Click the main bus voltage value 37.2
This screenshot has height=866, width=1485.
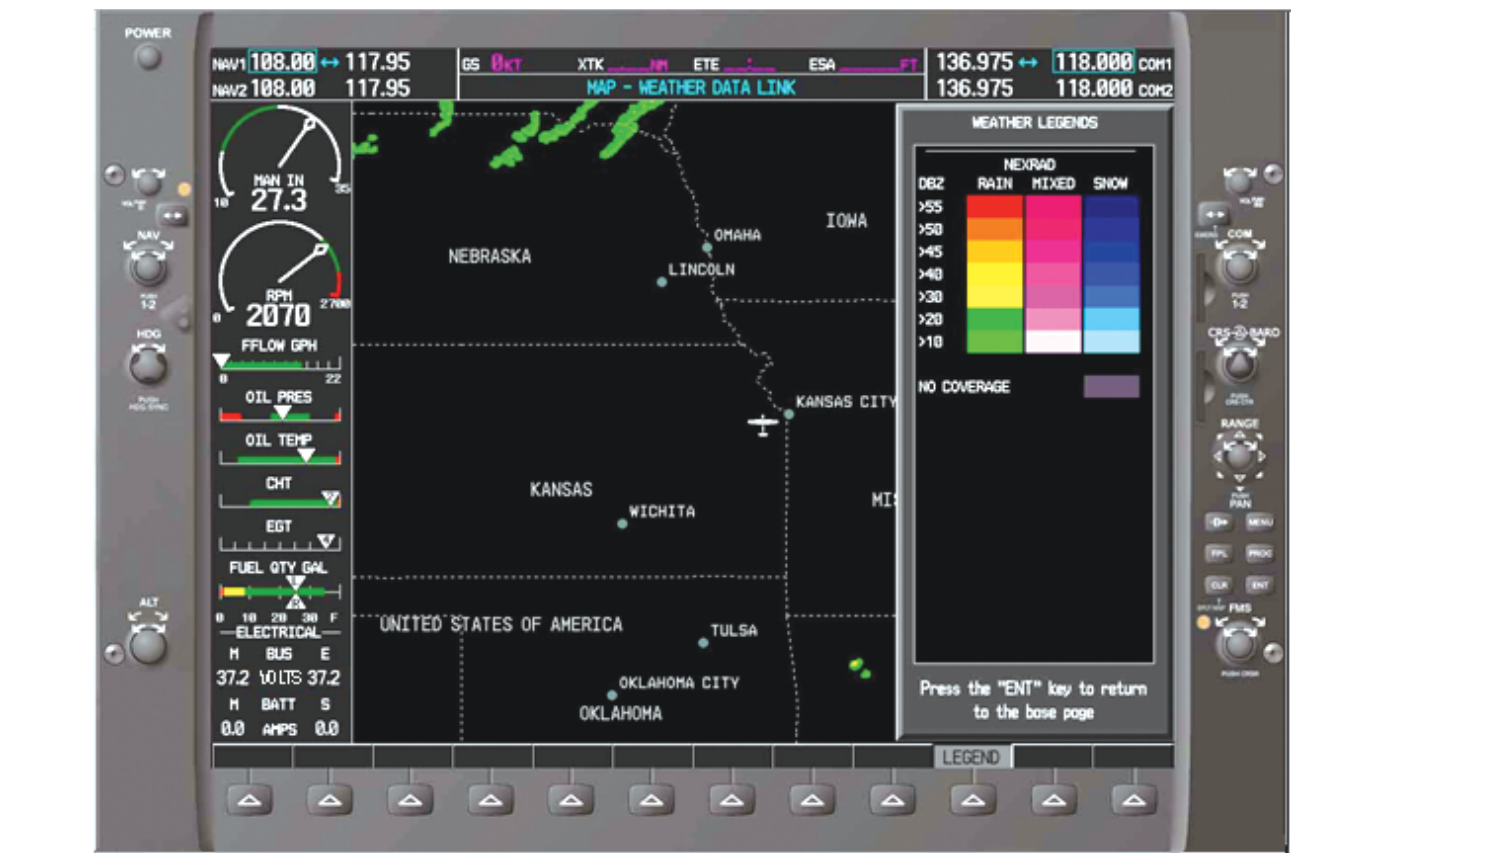[232, 677]
